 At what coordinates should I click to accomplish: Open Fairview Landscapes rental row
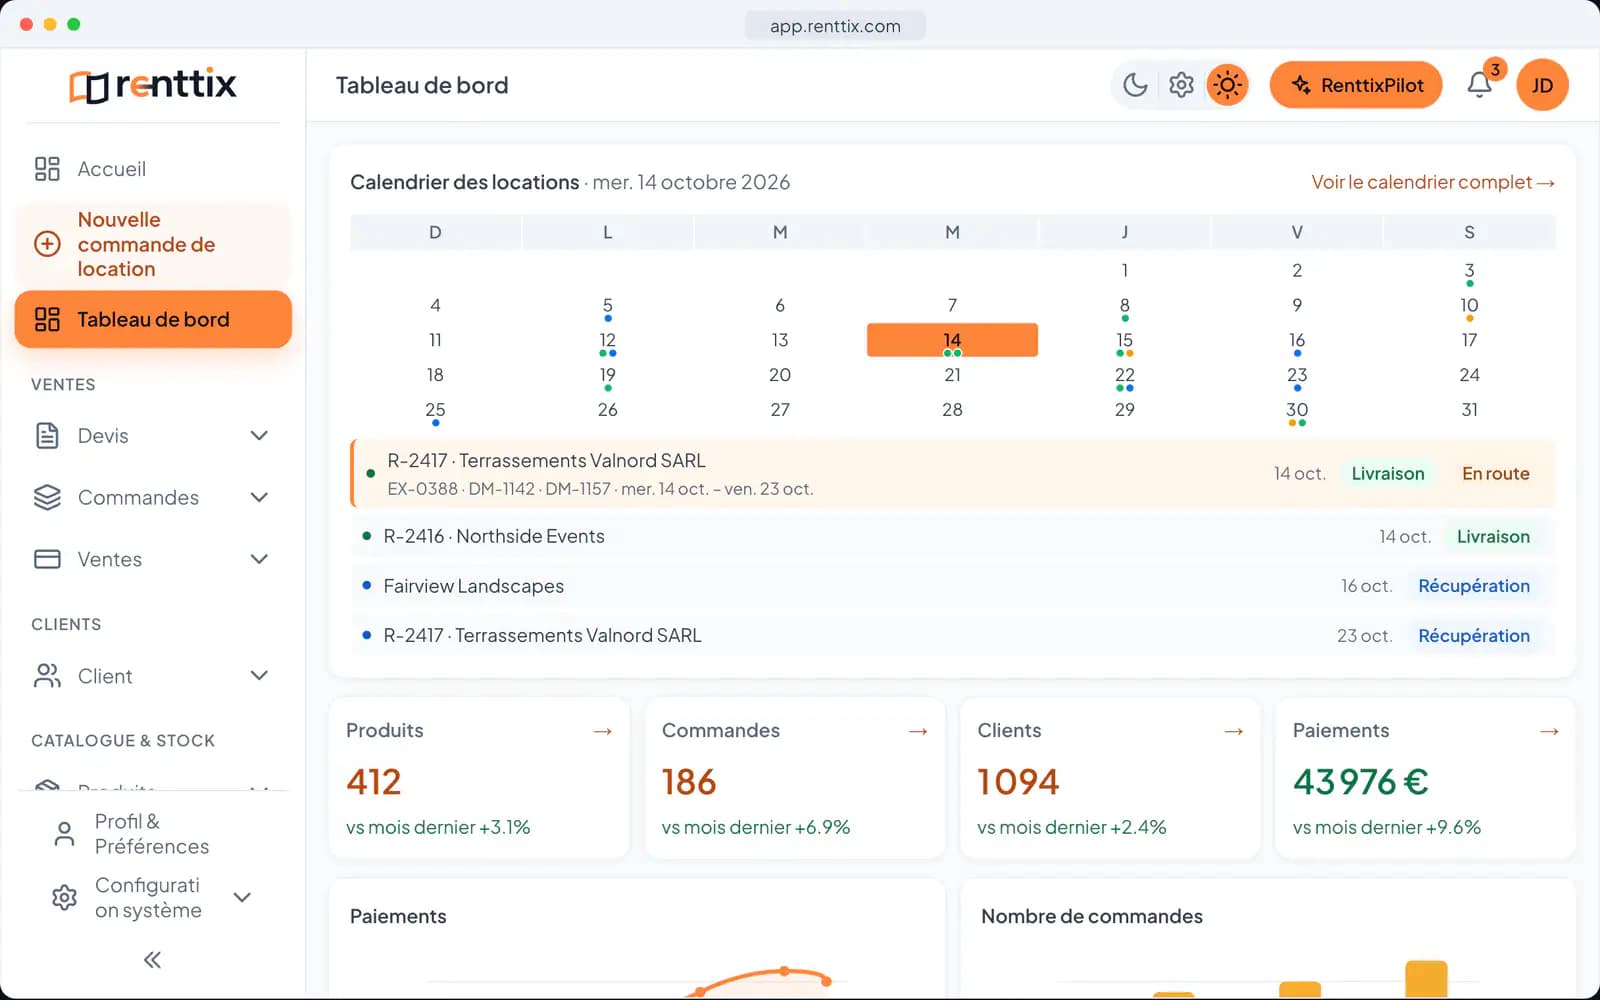pos(953,586)
